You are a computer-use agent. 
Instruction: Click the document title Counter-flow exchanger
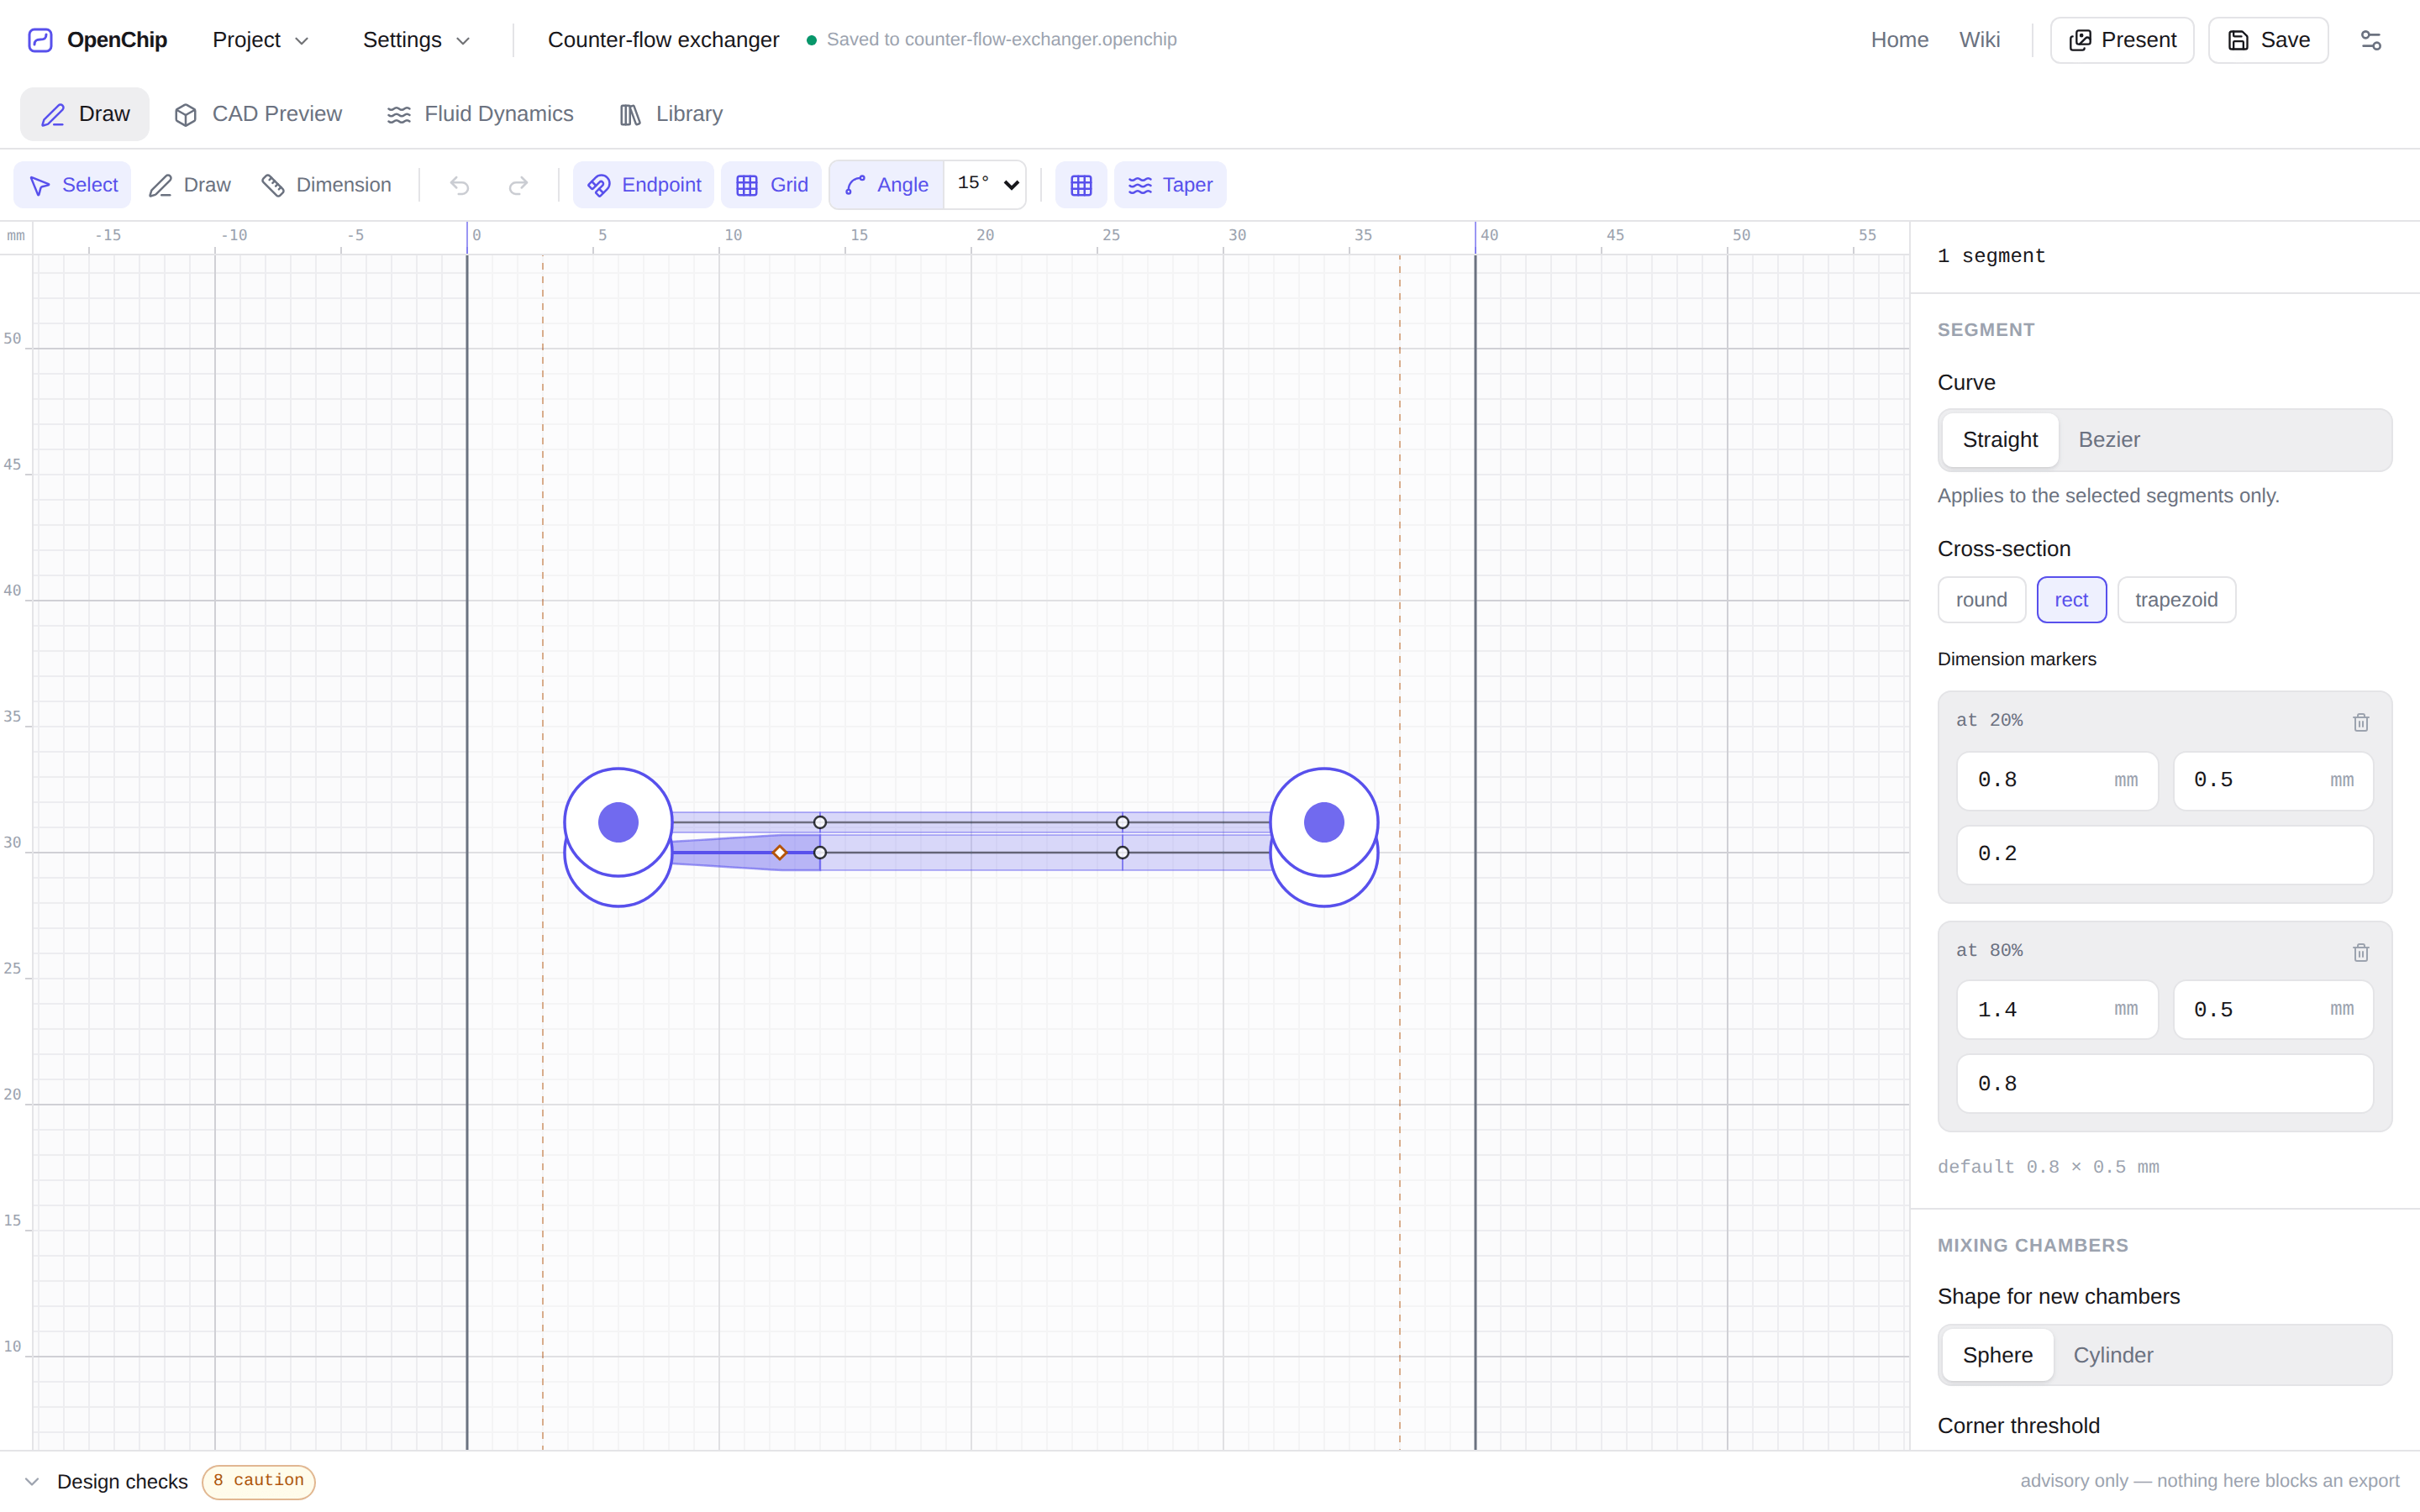click(x=663, y=40)
